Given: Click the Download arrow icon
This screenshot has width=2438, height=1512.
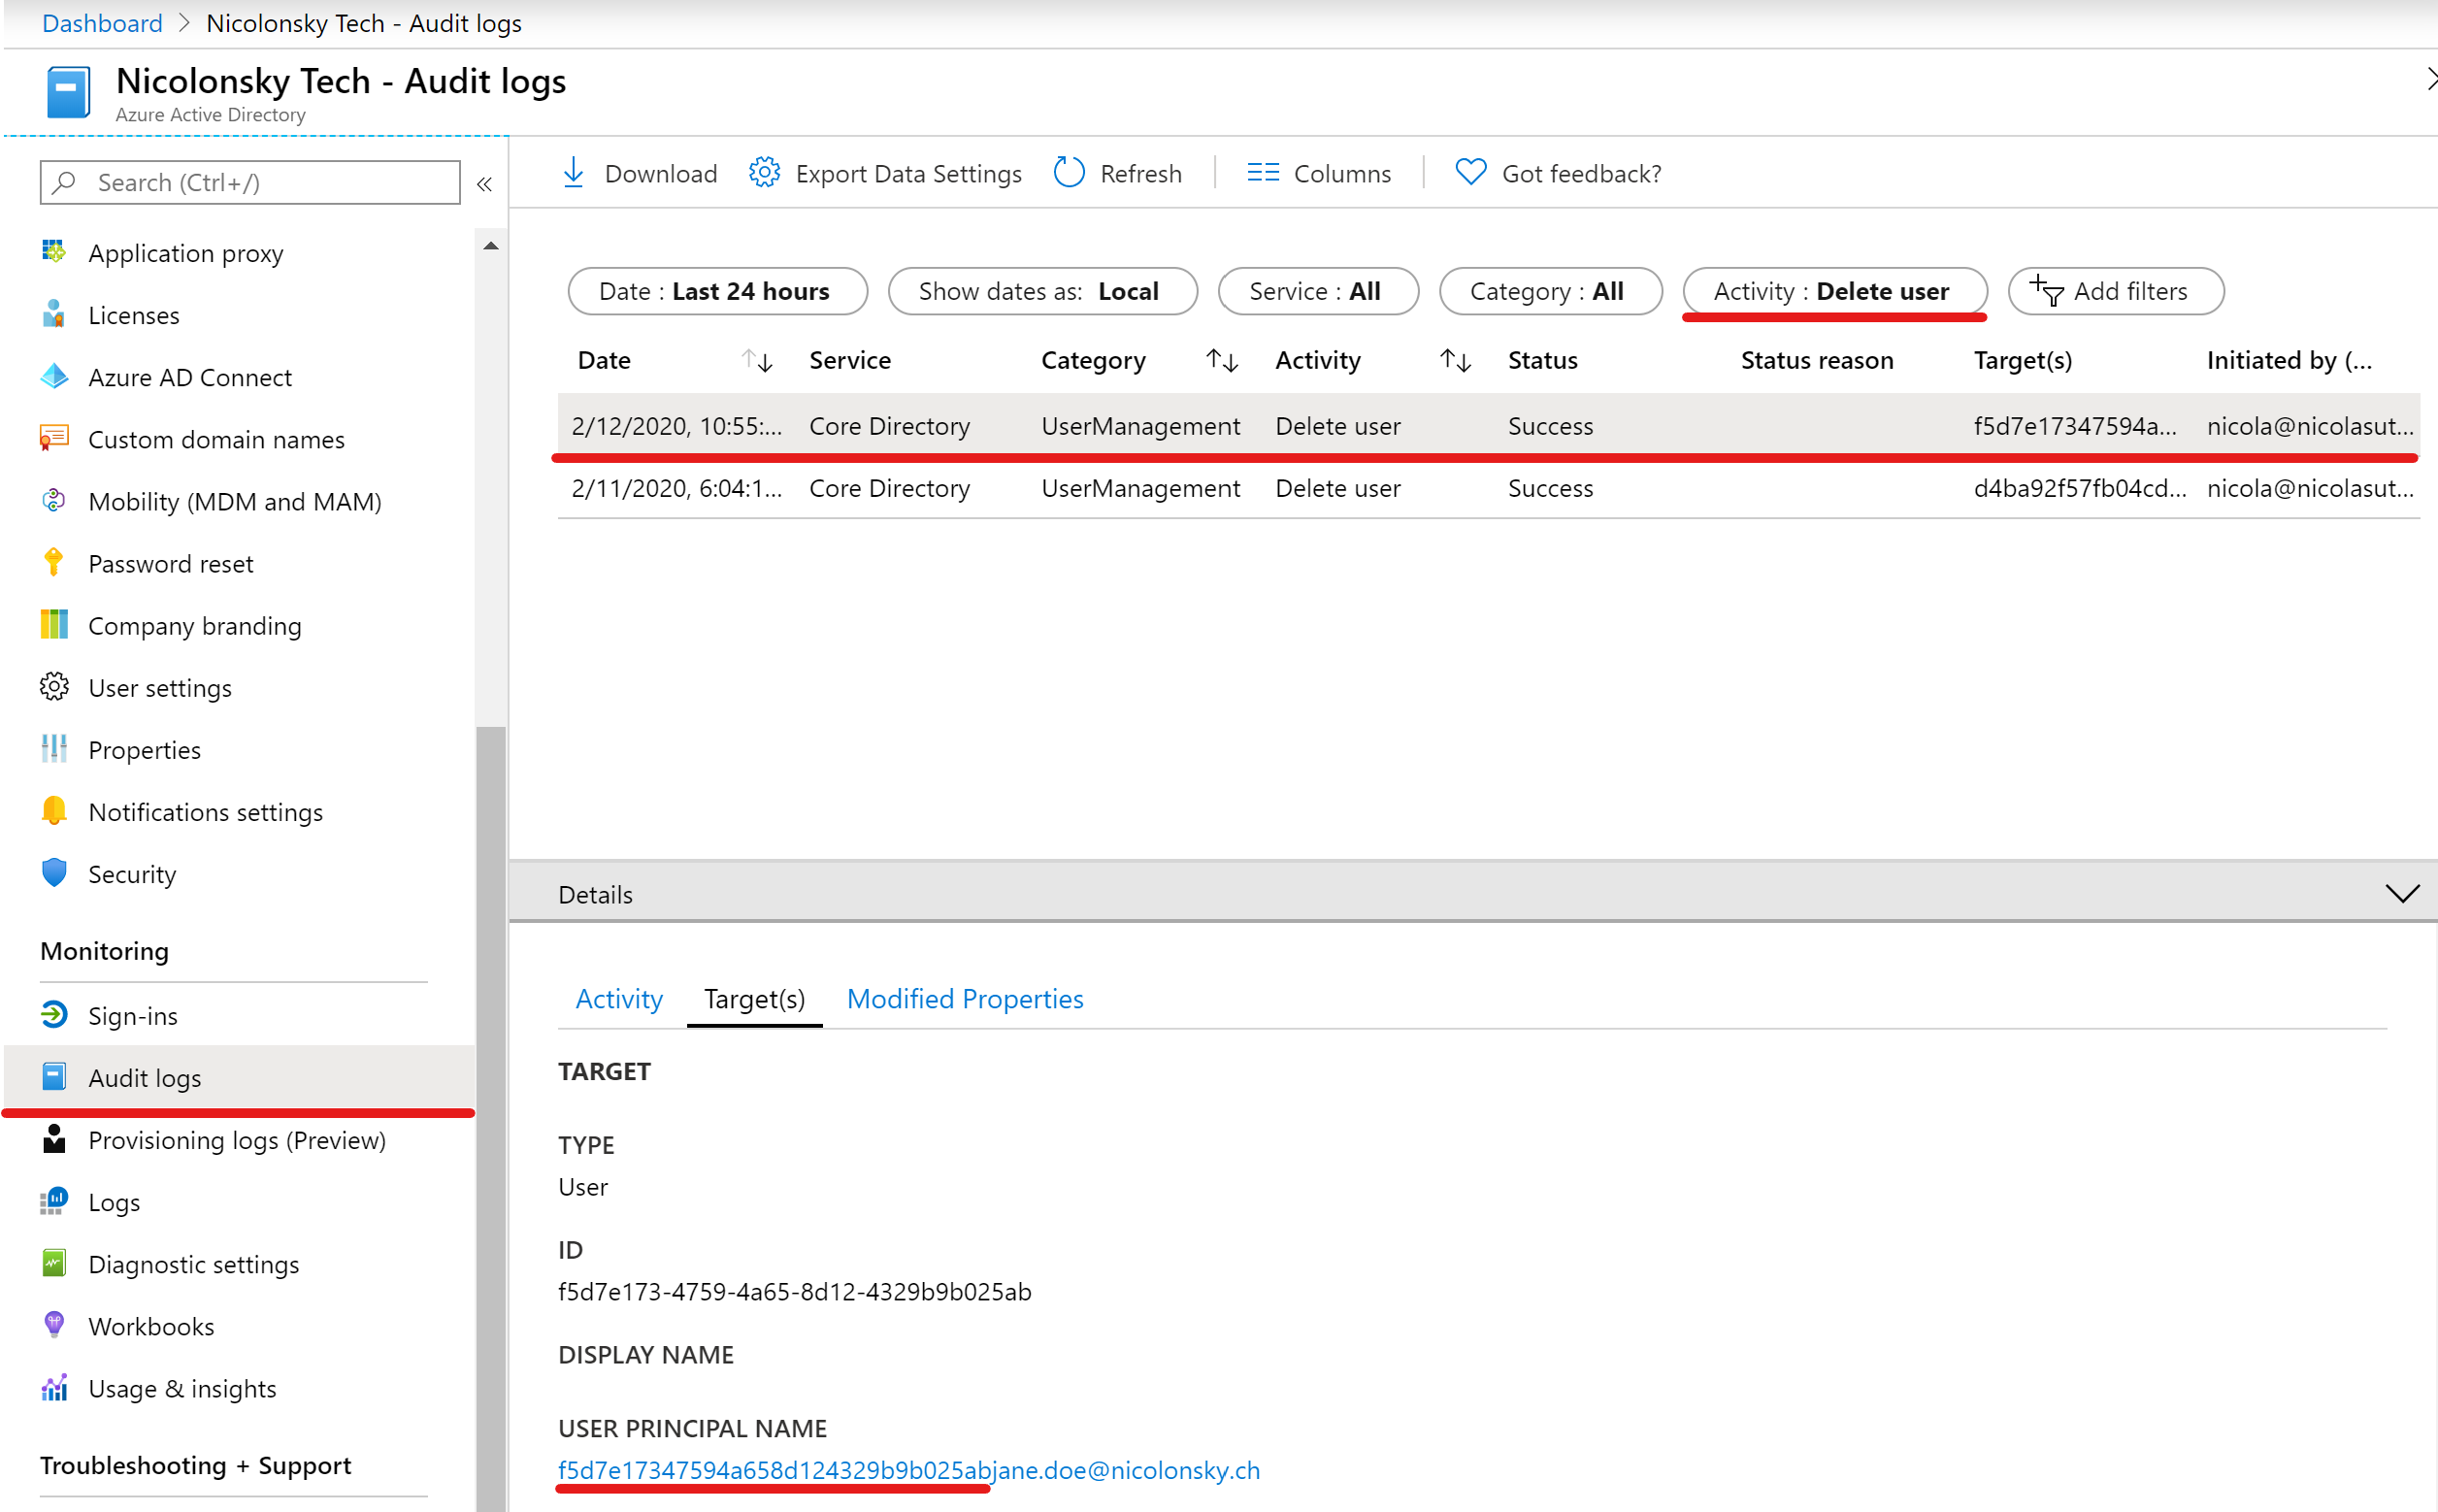Looking at the screenshot, I should click(573, 173).
